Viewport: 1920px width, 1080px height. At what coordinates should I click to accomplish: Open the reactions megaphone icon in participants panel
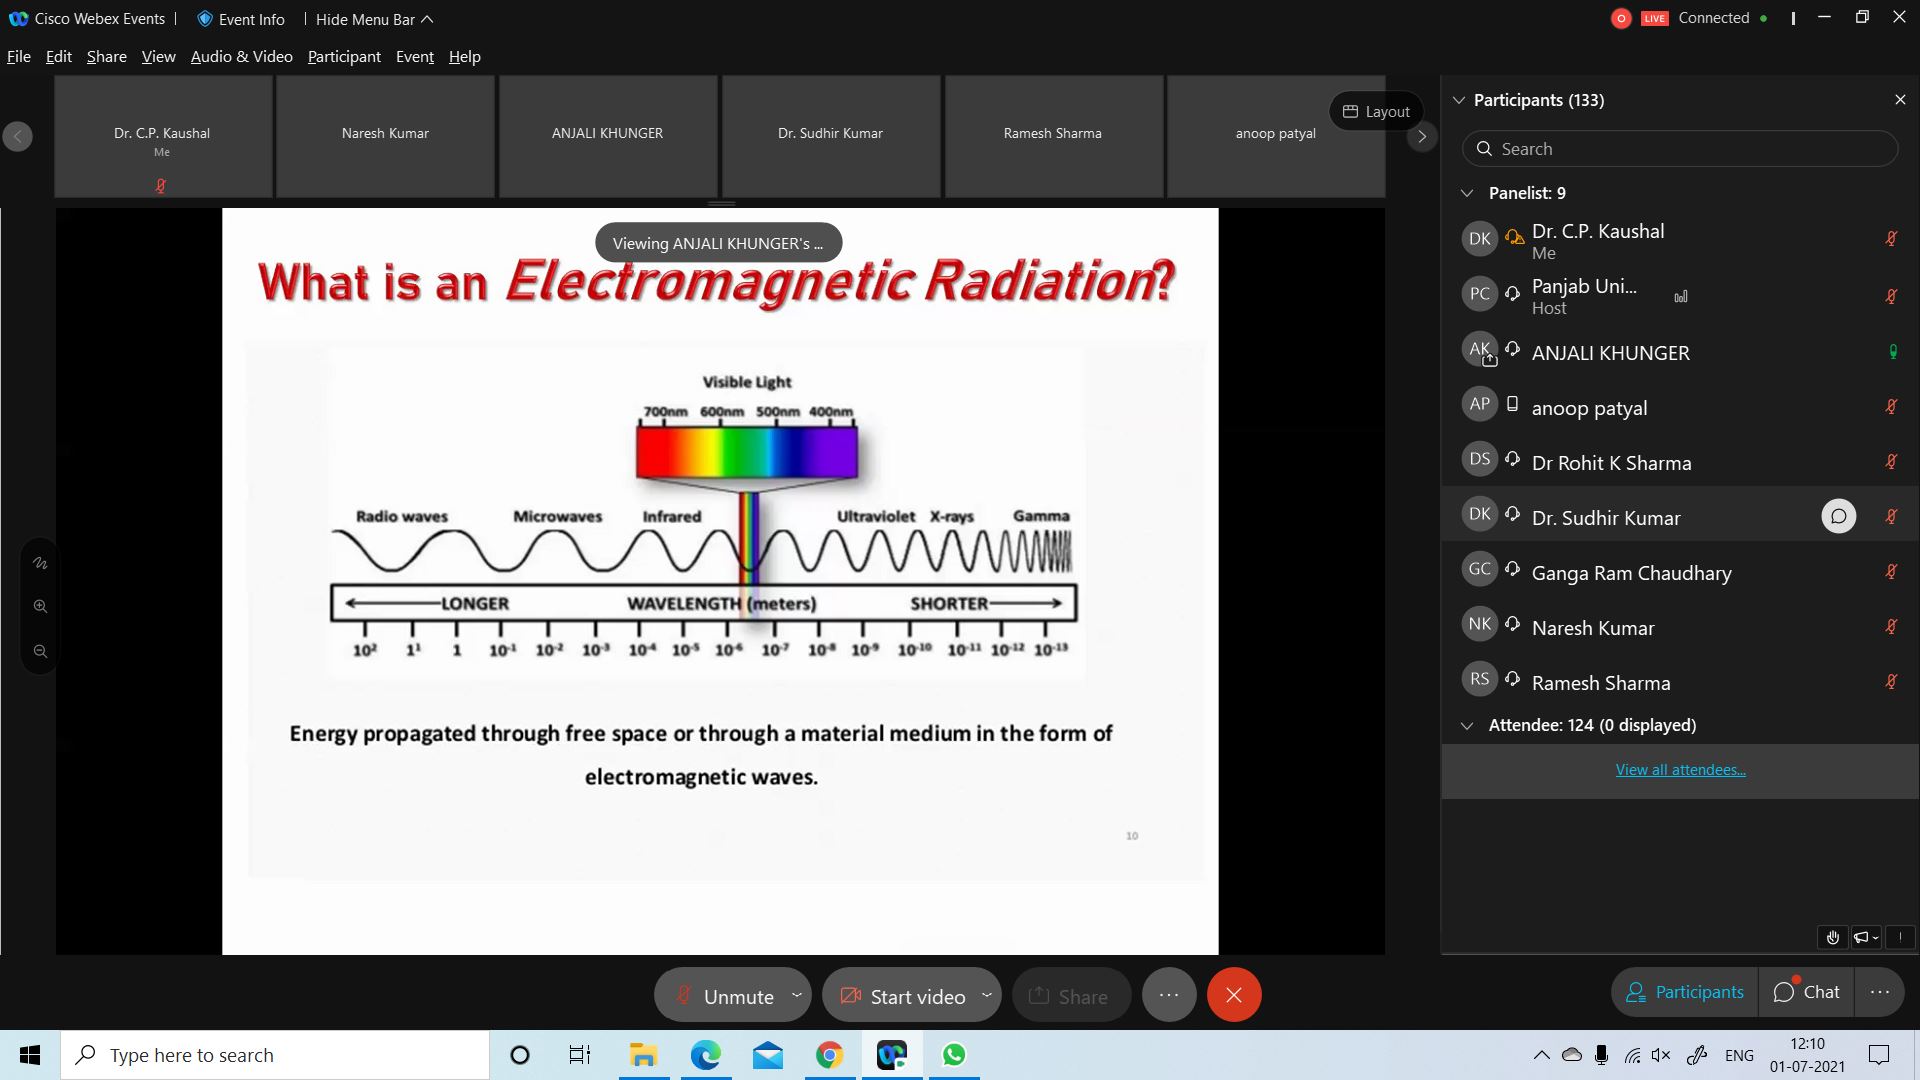(1861, 937)
